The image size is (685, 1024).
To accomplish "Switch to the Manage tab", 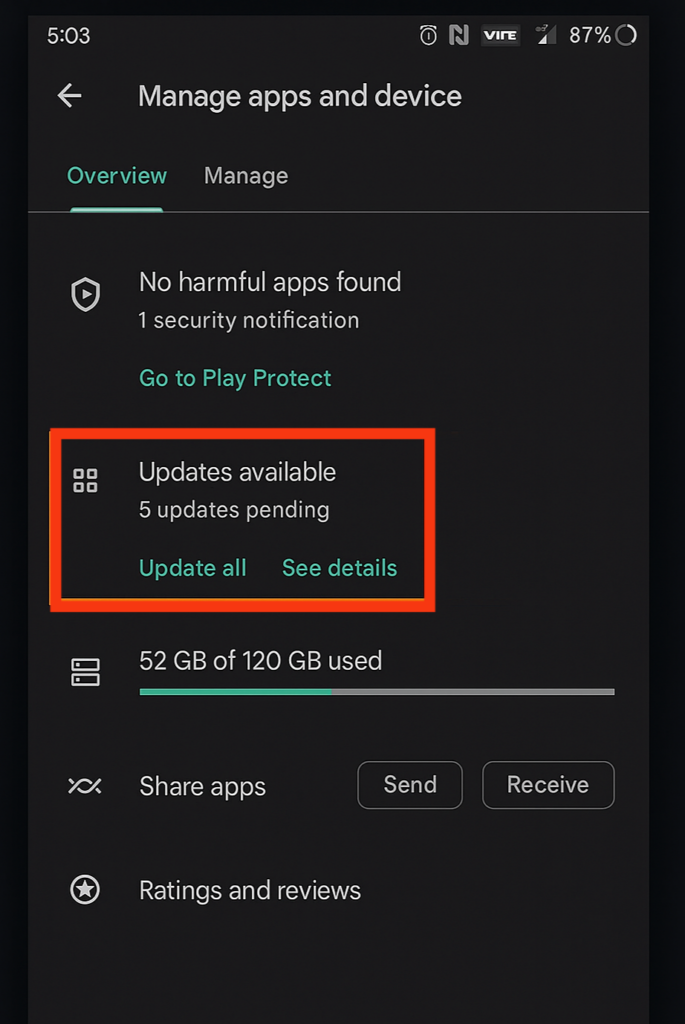I will click(x=246, y=176).
